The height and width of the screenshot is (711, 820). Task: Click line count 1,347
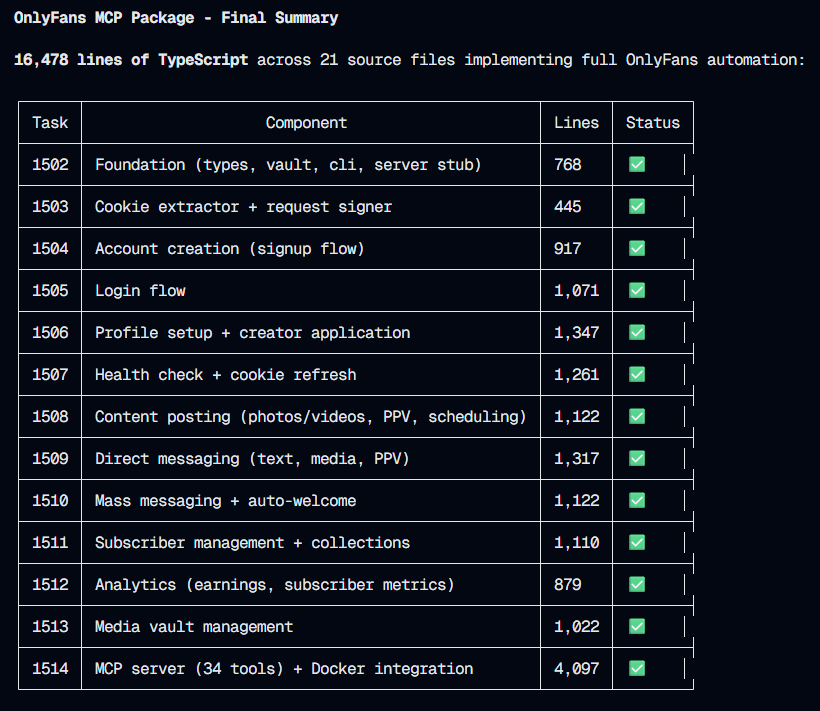(x=576, y=332)
